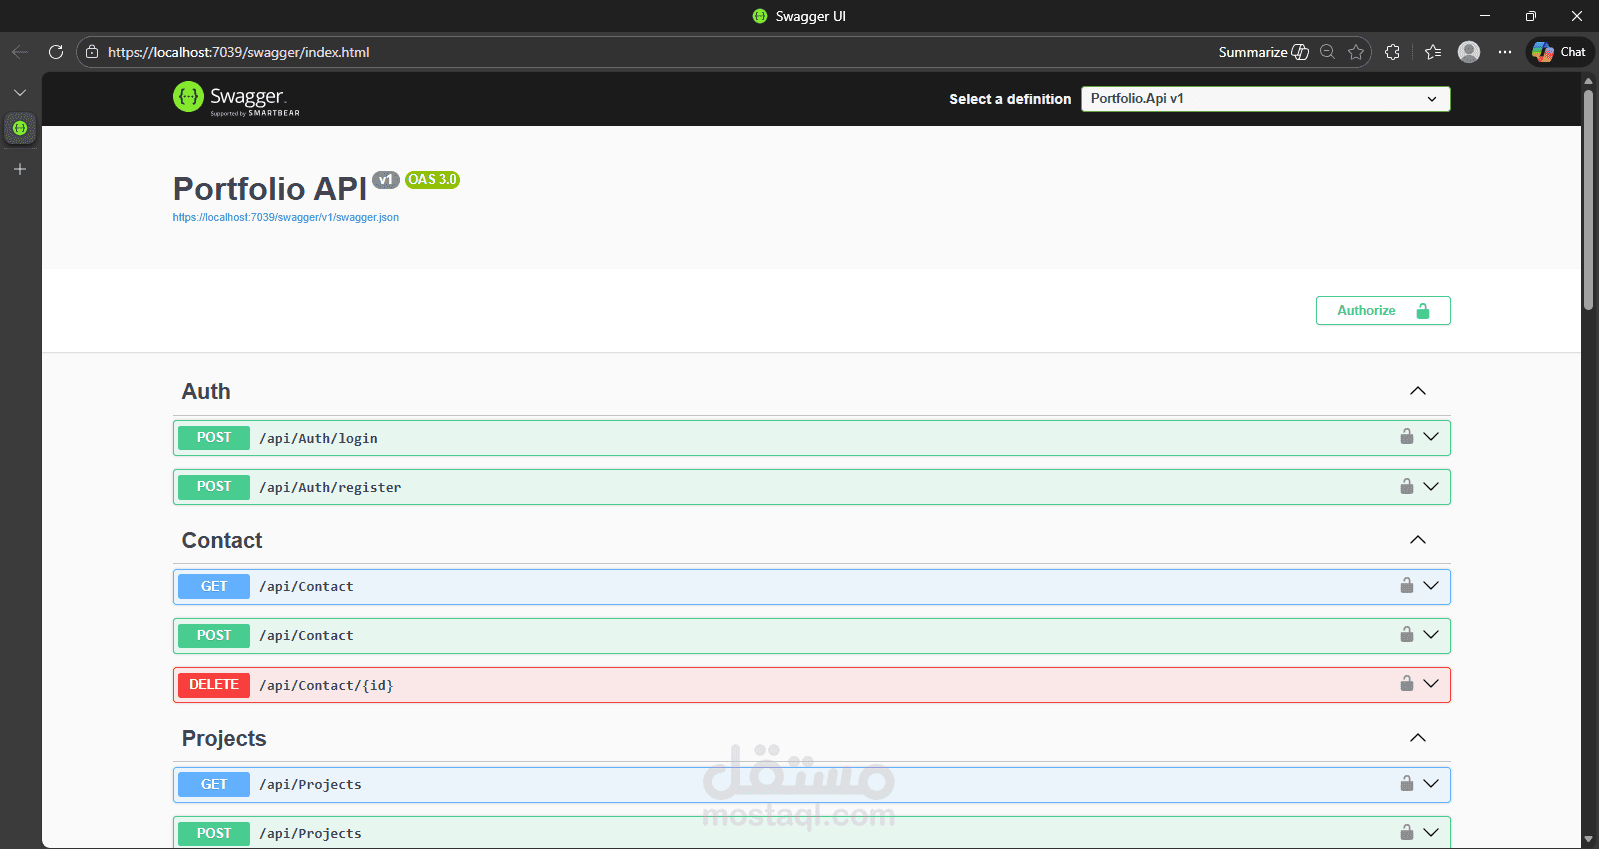Expand the POST /api/Contact chevron
Viewport: 1599px width, 849px height.
click(x=1431, y=635)
